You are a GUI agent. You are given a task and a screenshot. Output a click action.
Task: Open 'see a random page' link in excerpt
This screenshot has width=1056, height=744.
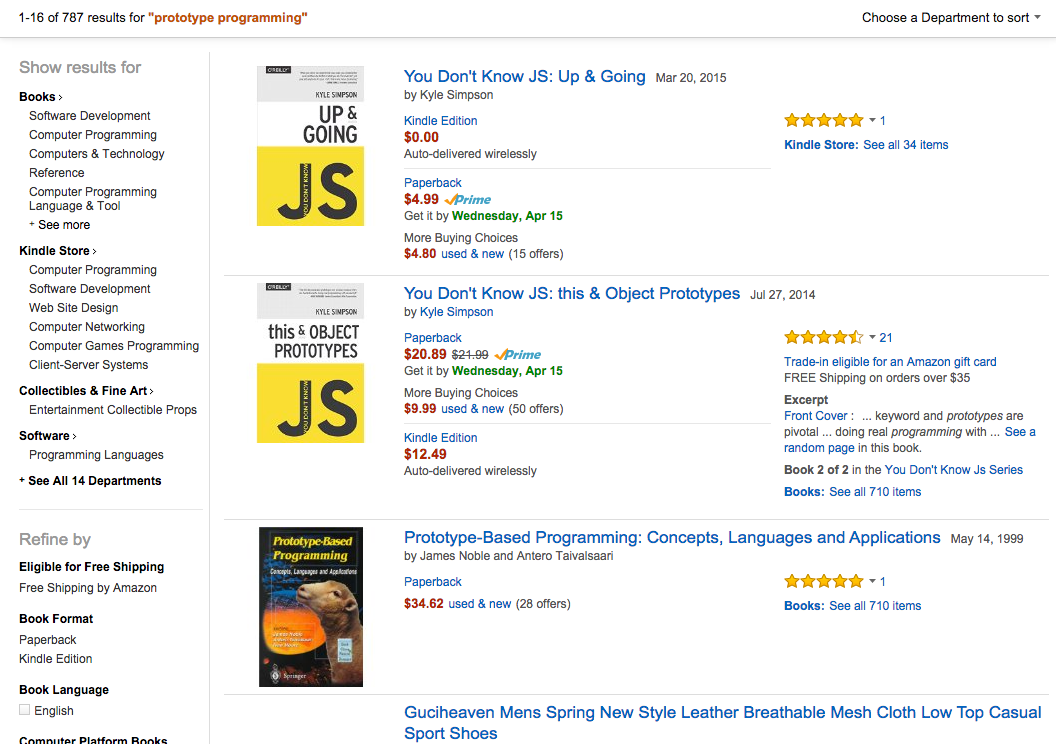pos(909,440)
